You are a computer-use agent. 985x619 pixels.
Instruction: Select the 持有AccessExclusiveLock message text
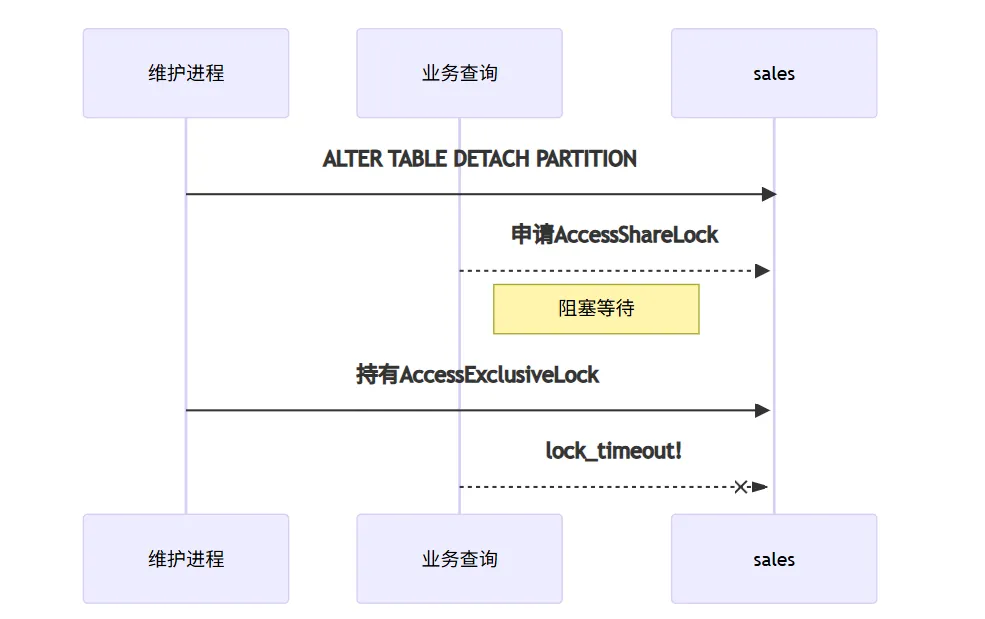click(477, 375)
